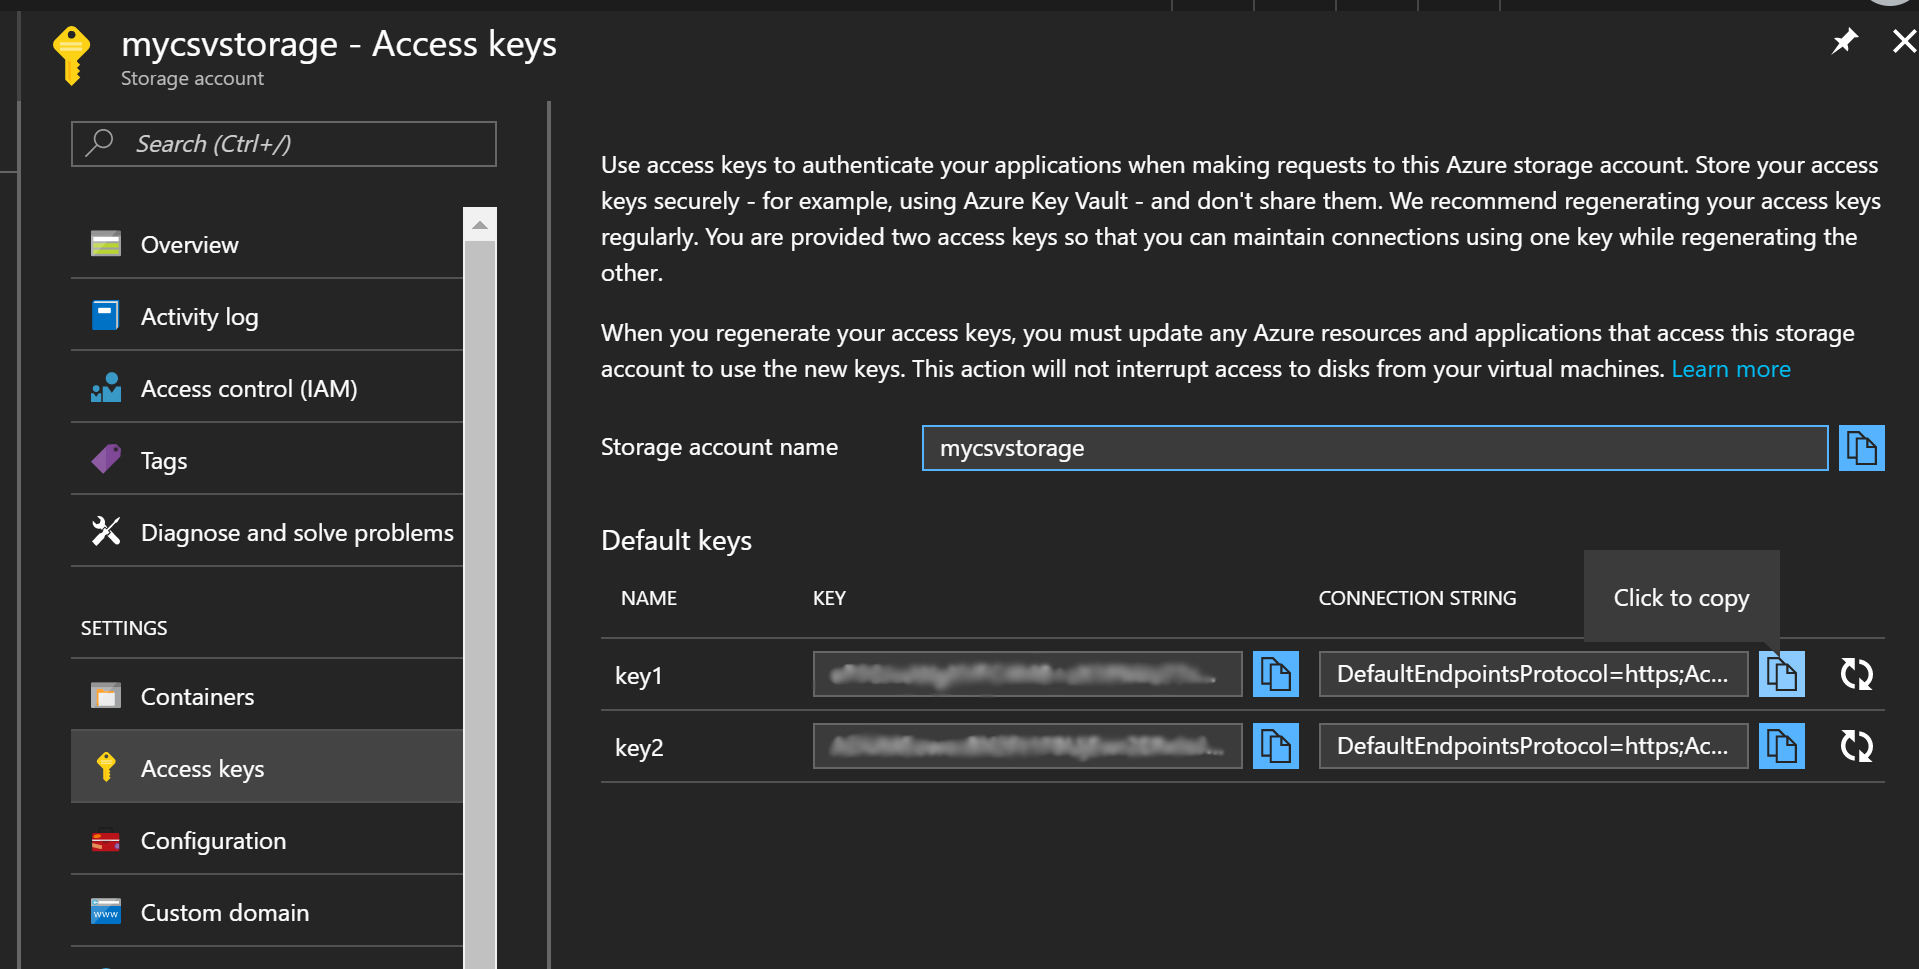Viewport: 1919px width, 969px height.
Task: Click the key1 key field
Action: click(1028, 674)
